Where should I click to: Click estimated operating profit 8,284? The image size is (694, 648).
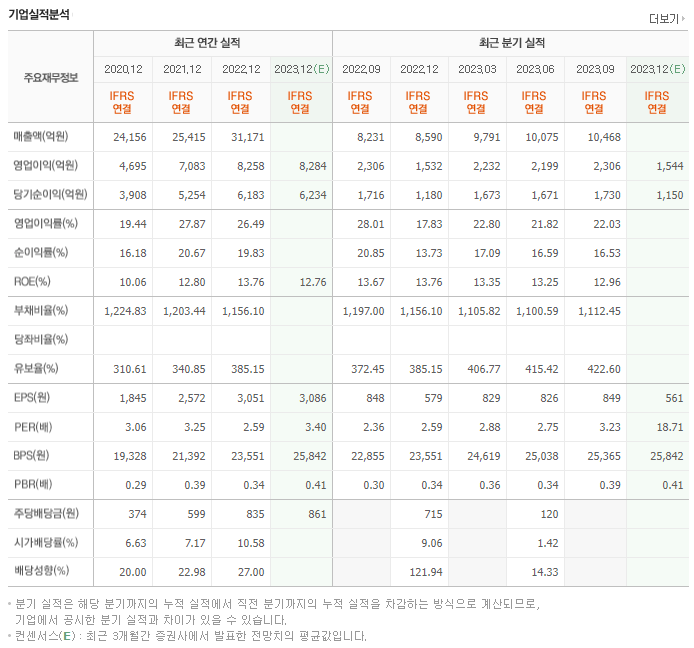click(312, 166)
